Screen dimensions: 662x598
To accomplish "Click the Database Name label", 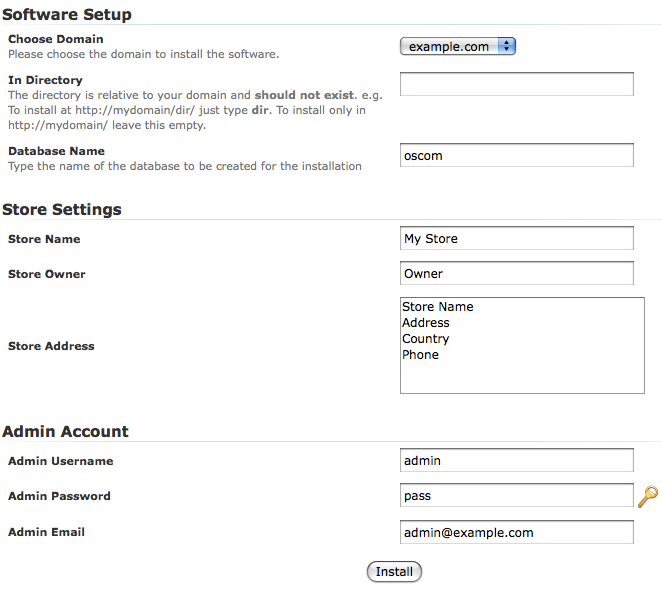I will click(x=56, y=151).
